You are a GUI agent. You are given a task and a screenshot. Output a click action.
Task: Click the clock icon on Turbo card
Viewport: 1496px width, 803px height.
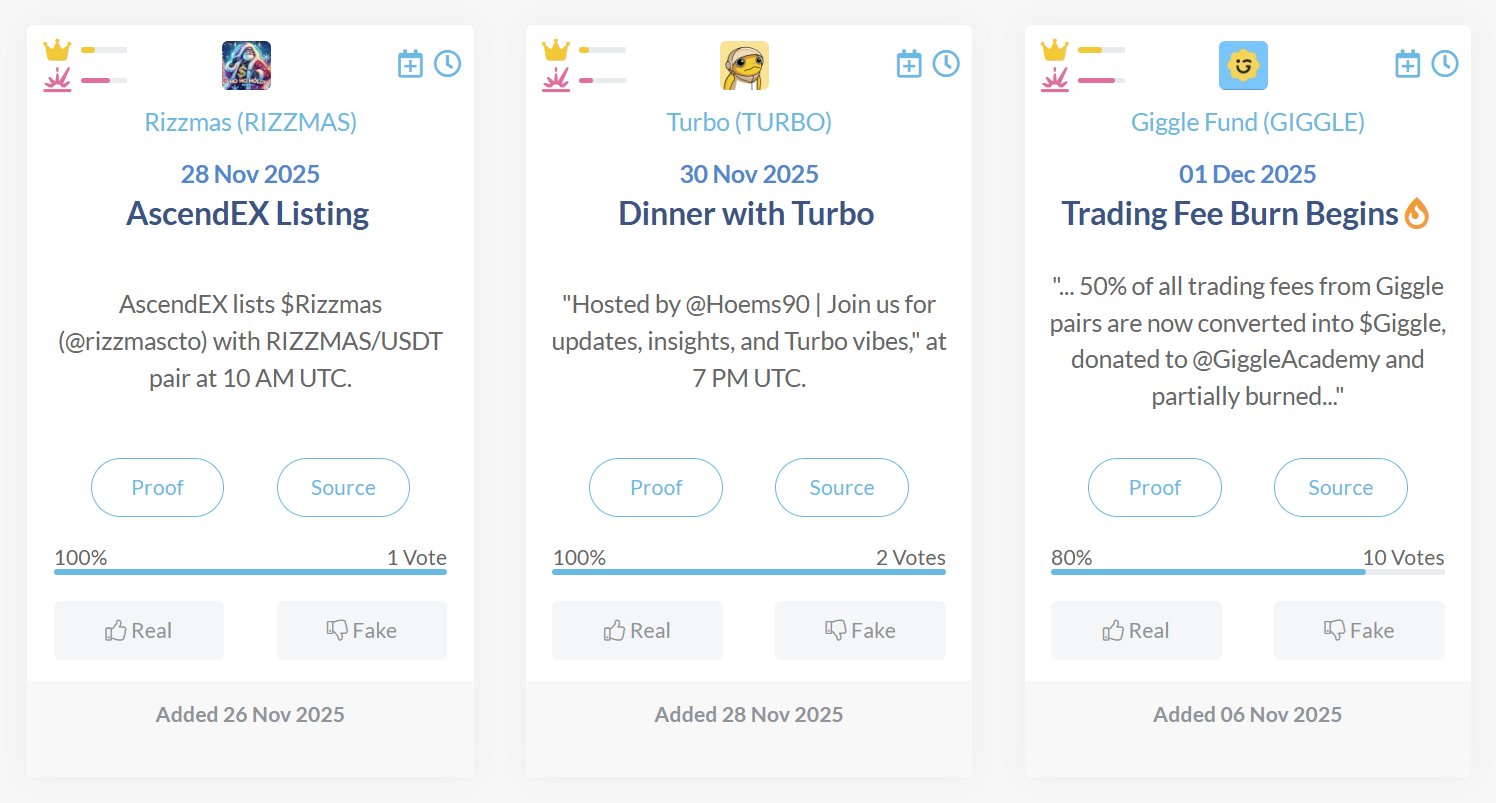(946, 64)
